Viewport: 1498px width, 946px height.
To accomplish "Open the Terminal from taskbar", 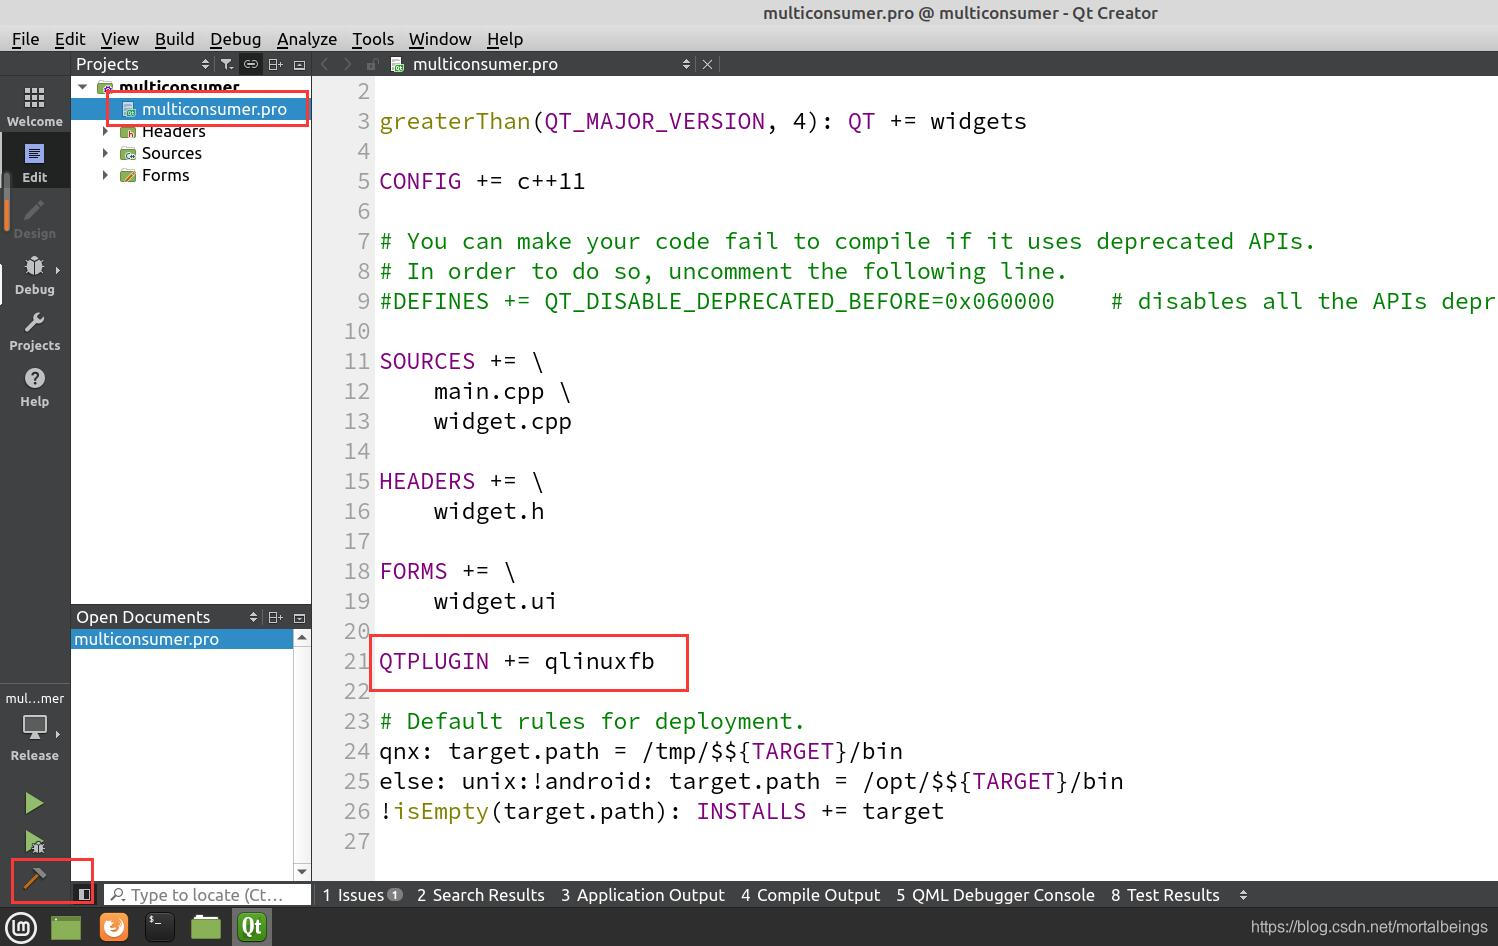I will pos(160,927).
